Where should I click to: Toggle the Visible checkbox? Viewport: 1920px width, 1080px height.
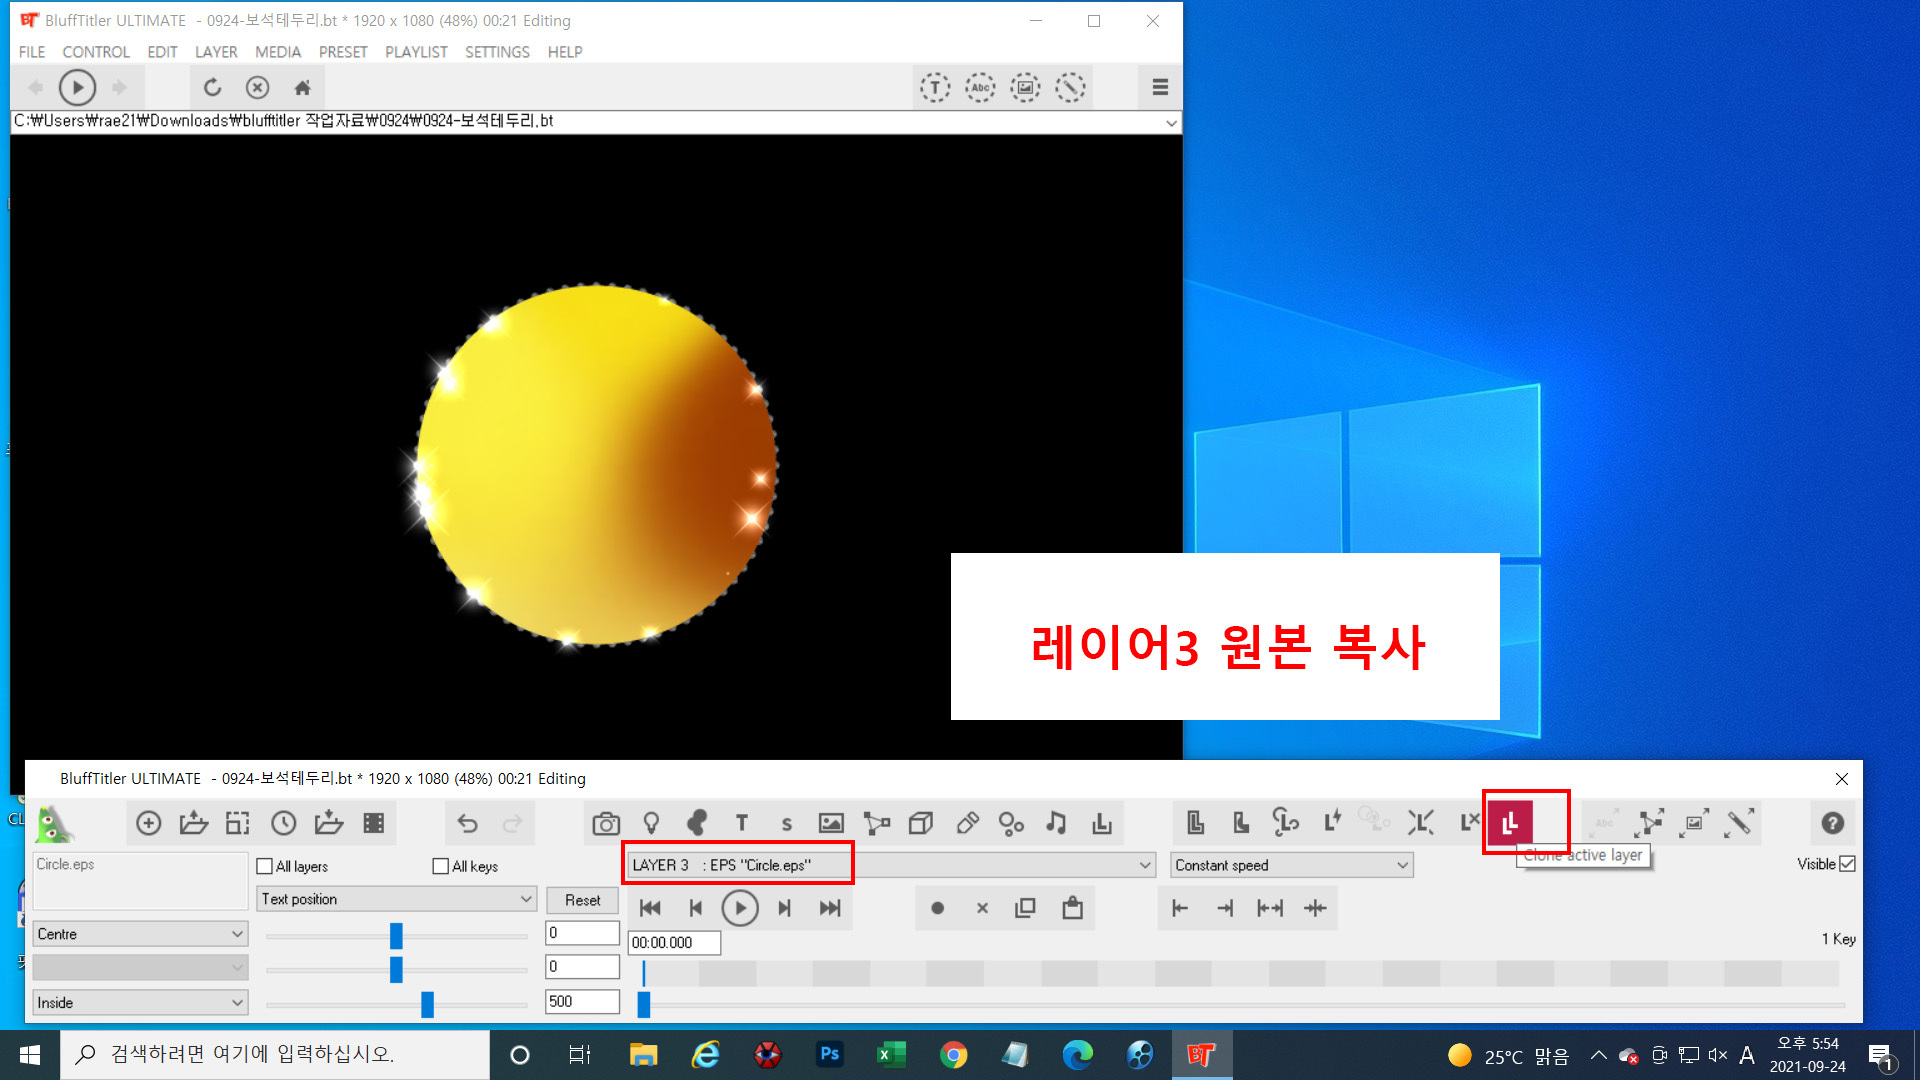1847,864
